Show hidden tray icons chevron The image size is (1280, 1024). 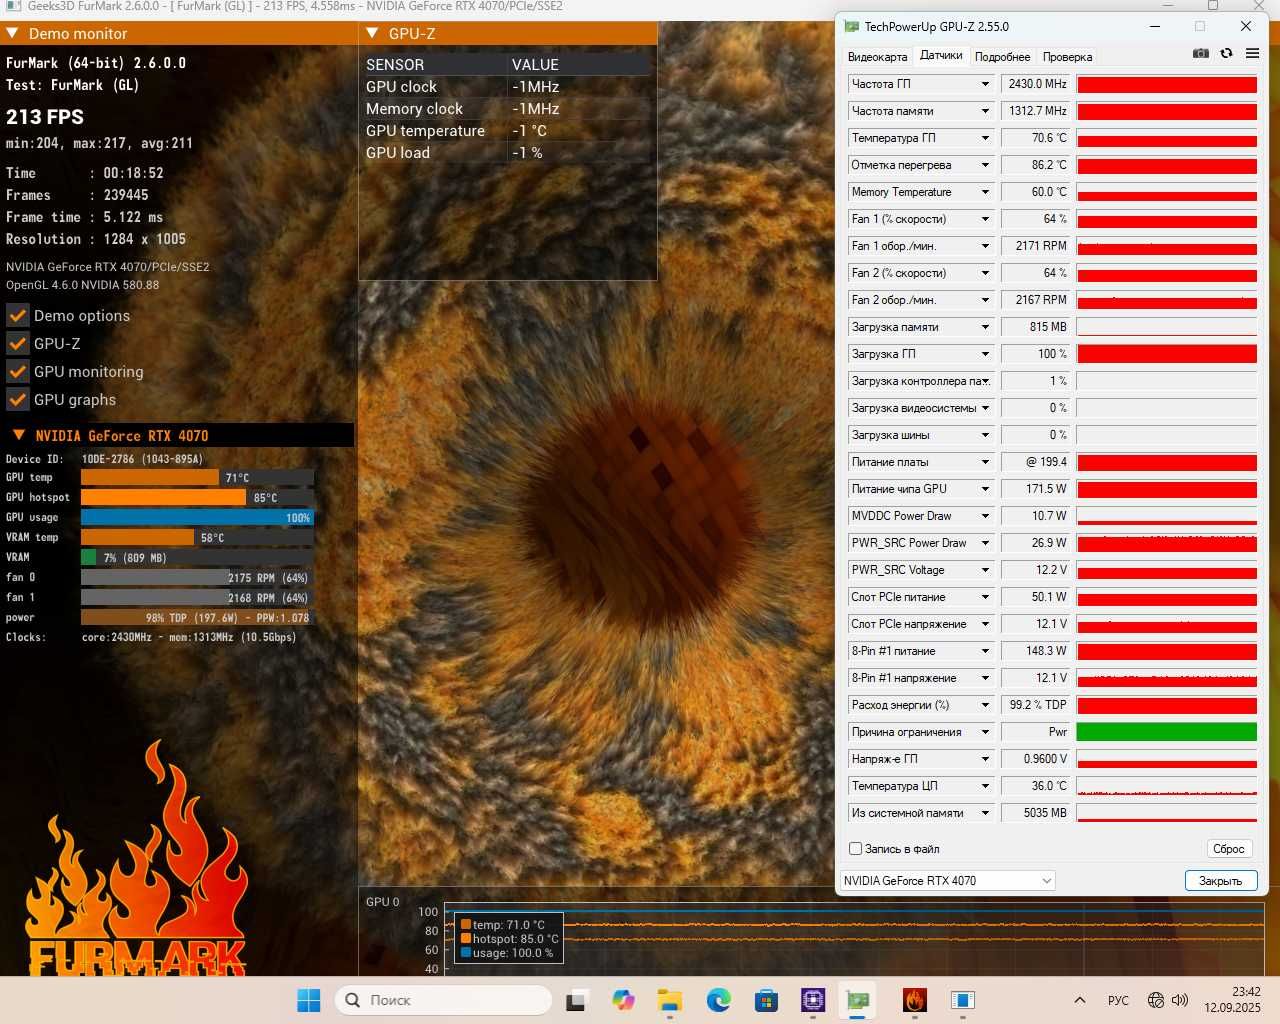point(1080,1000)
